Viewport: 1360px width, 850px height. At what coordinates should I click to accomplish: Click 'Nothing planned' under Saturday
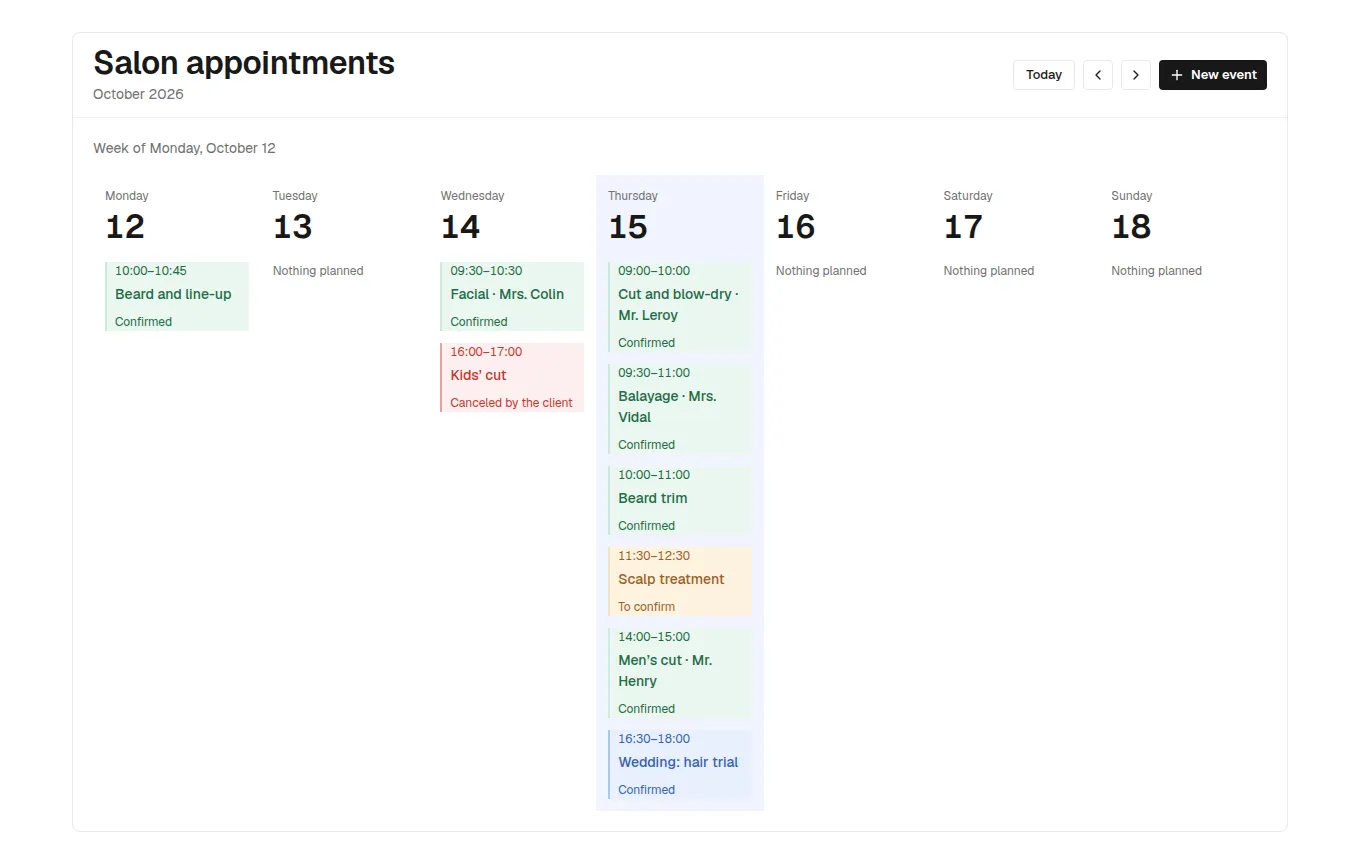pyautogui.click(x=989, y=271)
